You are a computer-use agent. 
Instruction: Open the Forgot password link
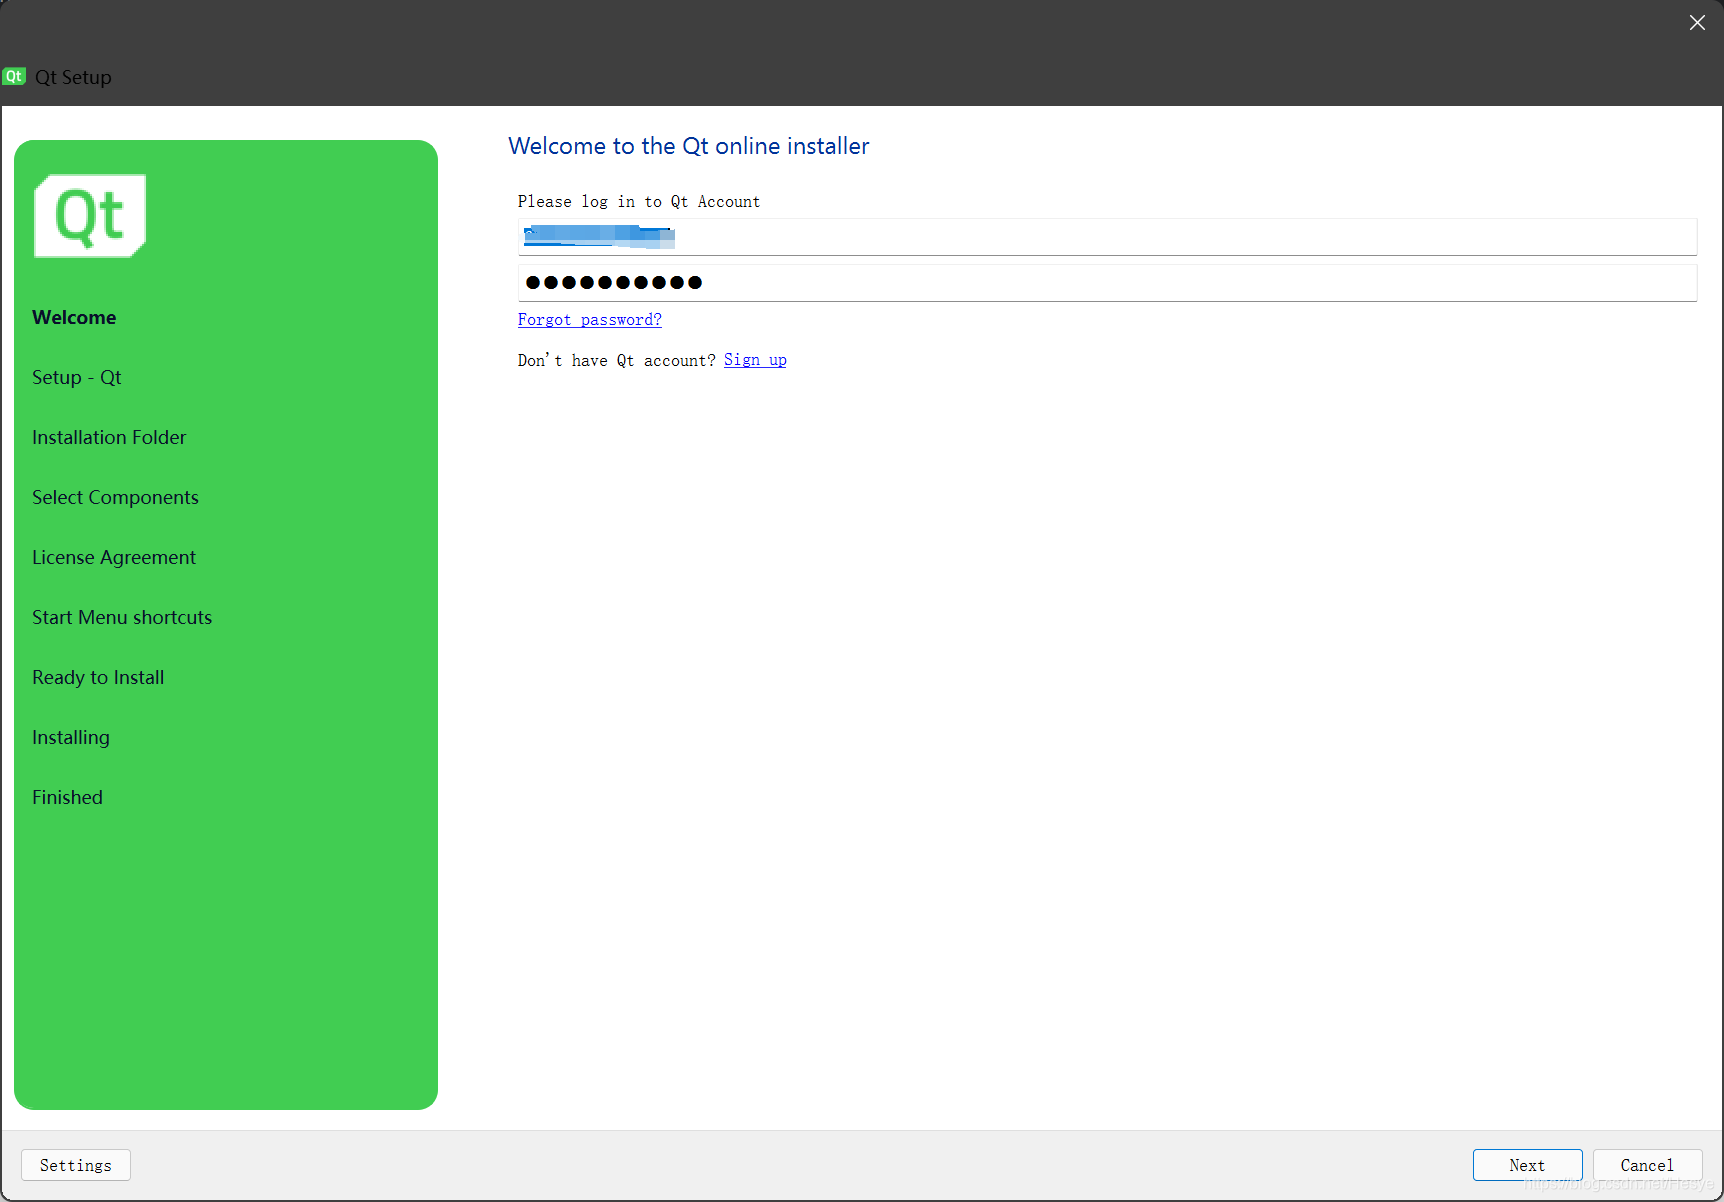pos(590,320)
